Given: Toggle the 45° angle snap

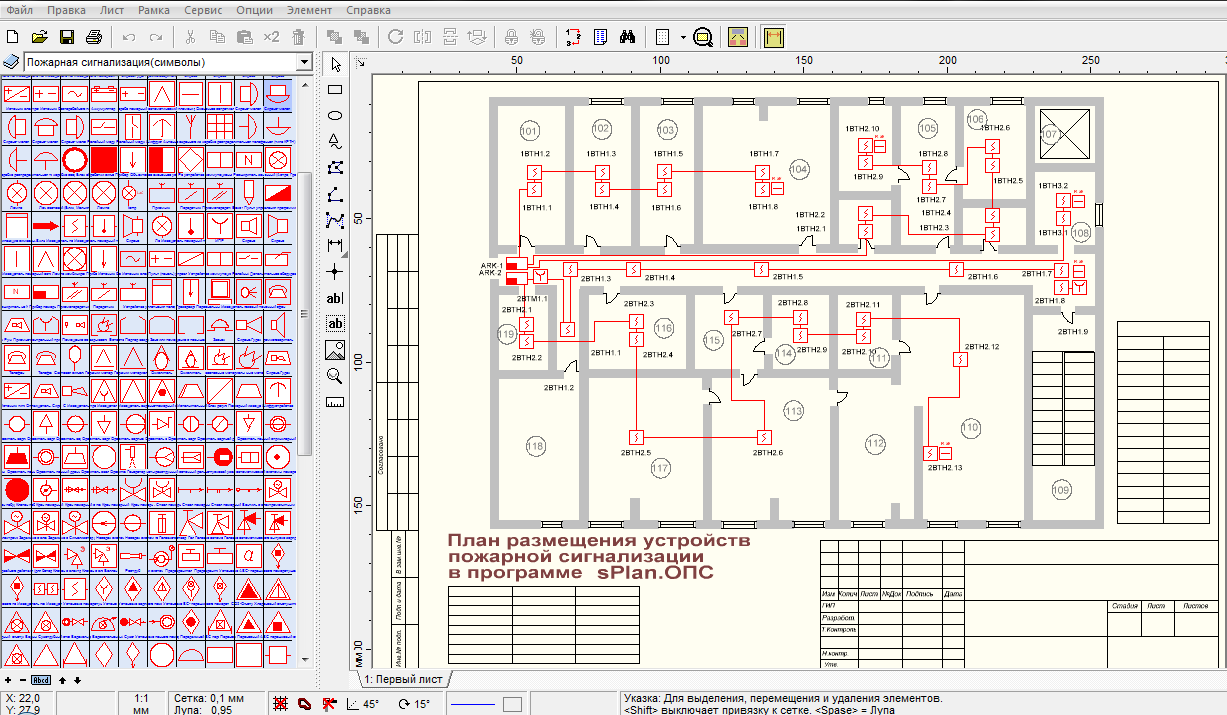Looking at the screenshot, I should tap(363, 704).
